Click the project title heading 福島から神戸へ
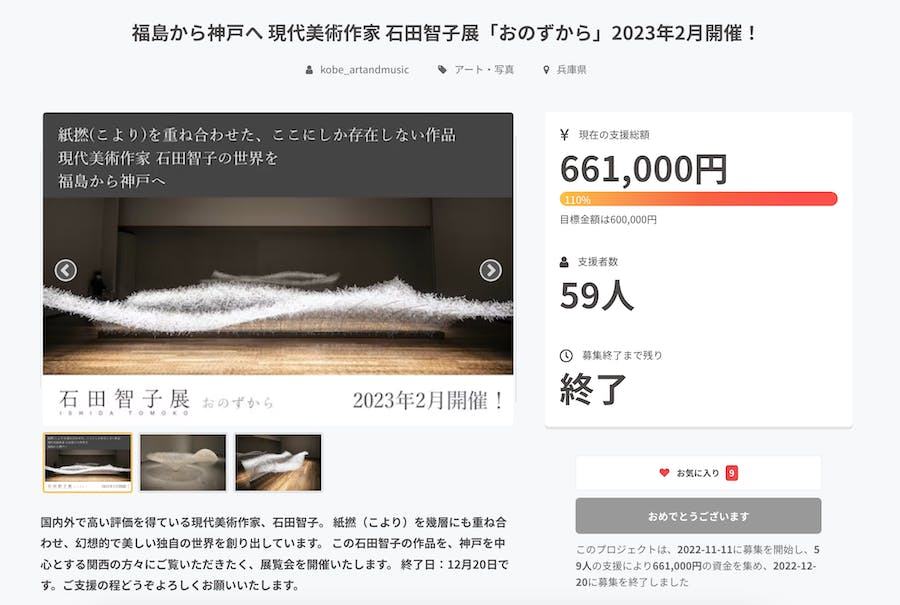Viewport: 900px width, 605px height. (444, 33)
